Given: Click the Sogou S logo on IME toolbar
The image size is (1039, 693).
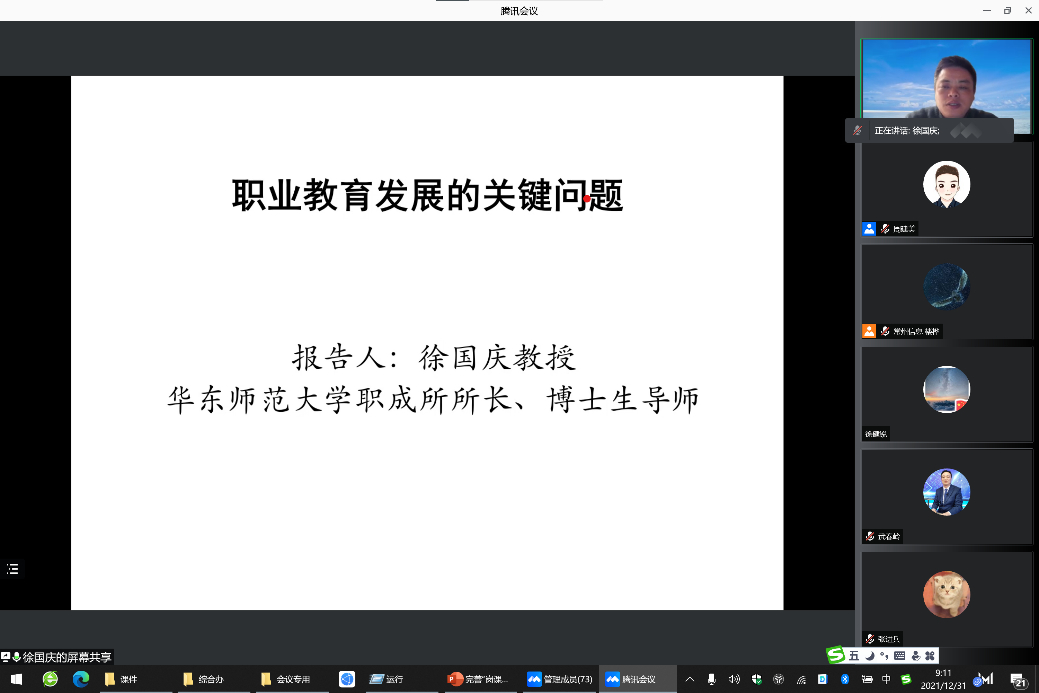Looking at the screenshot, I should click(x=836, y=655).
